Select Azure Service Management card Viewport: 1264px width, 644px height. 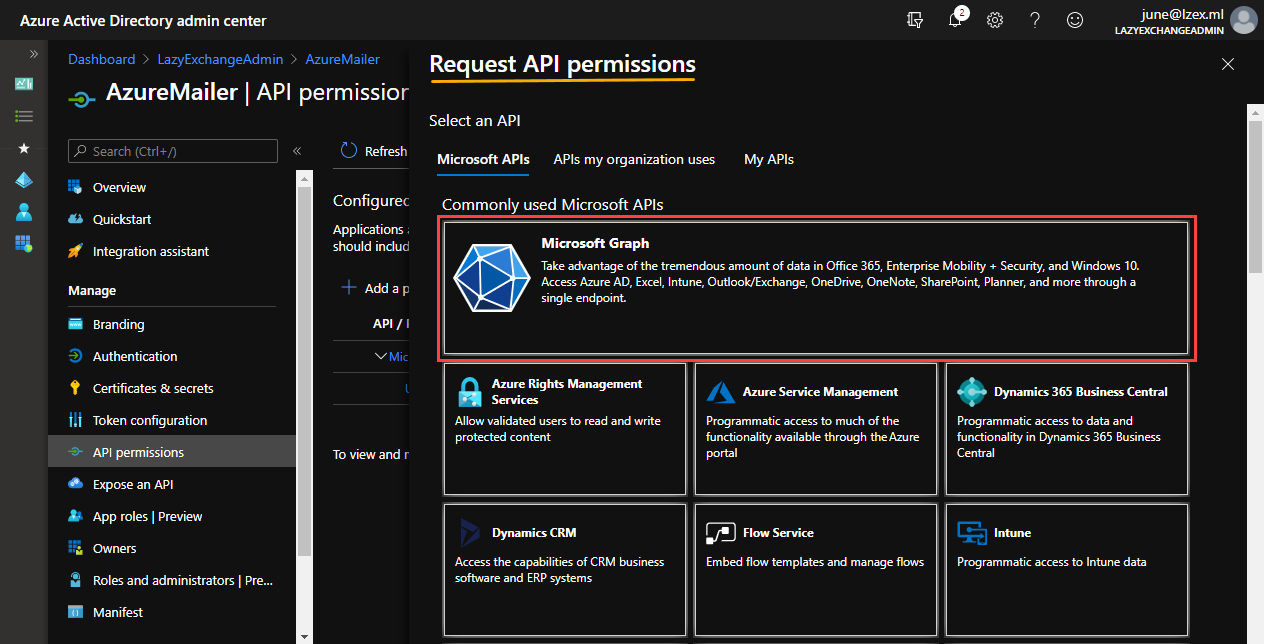[816, 429]
